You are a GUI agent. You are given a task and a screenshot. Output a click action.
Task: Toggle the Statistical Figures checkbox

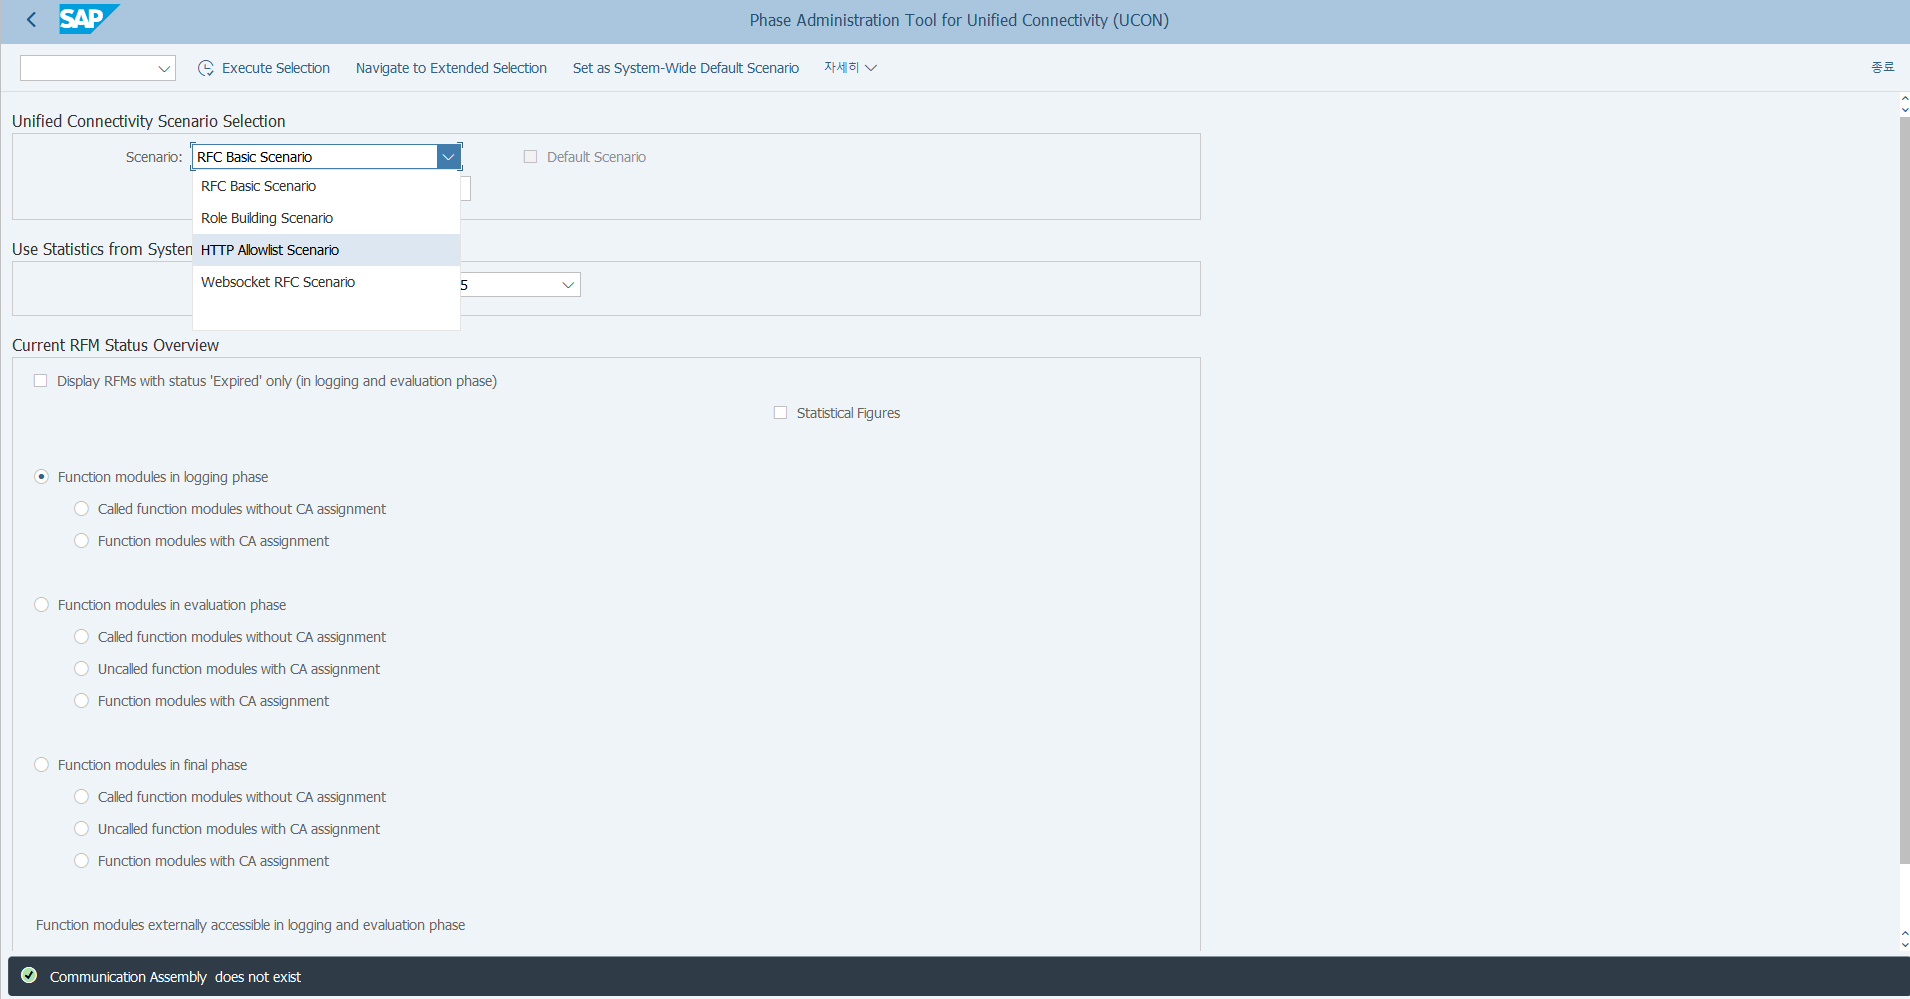tap(780, 413)
